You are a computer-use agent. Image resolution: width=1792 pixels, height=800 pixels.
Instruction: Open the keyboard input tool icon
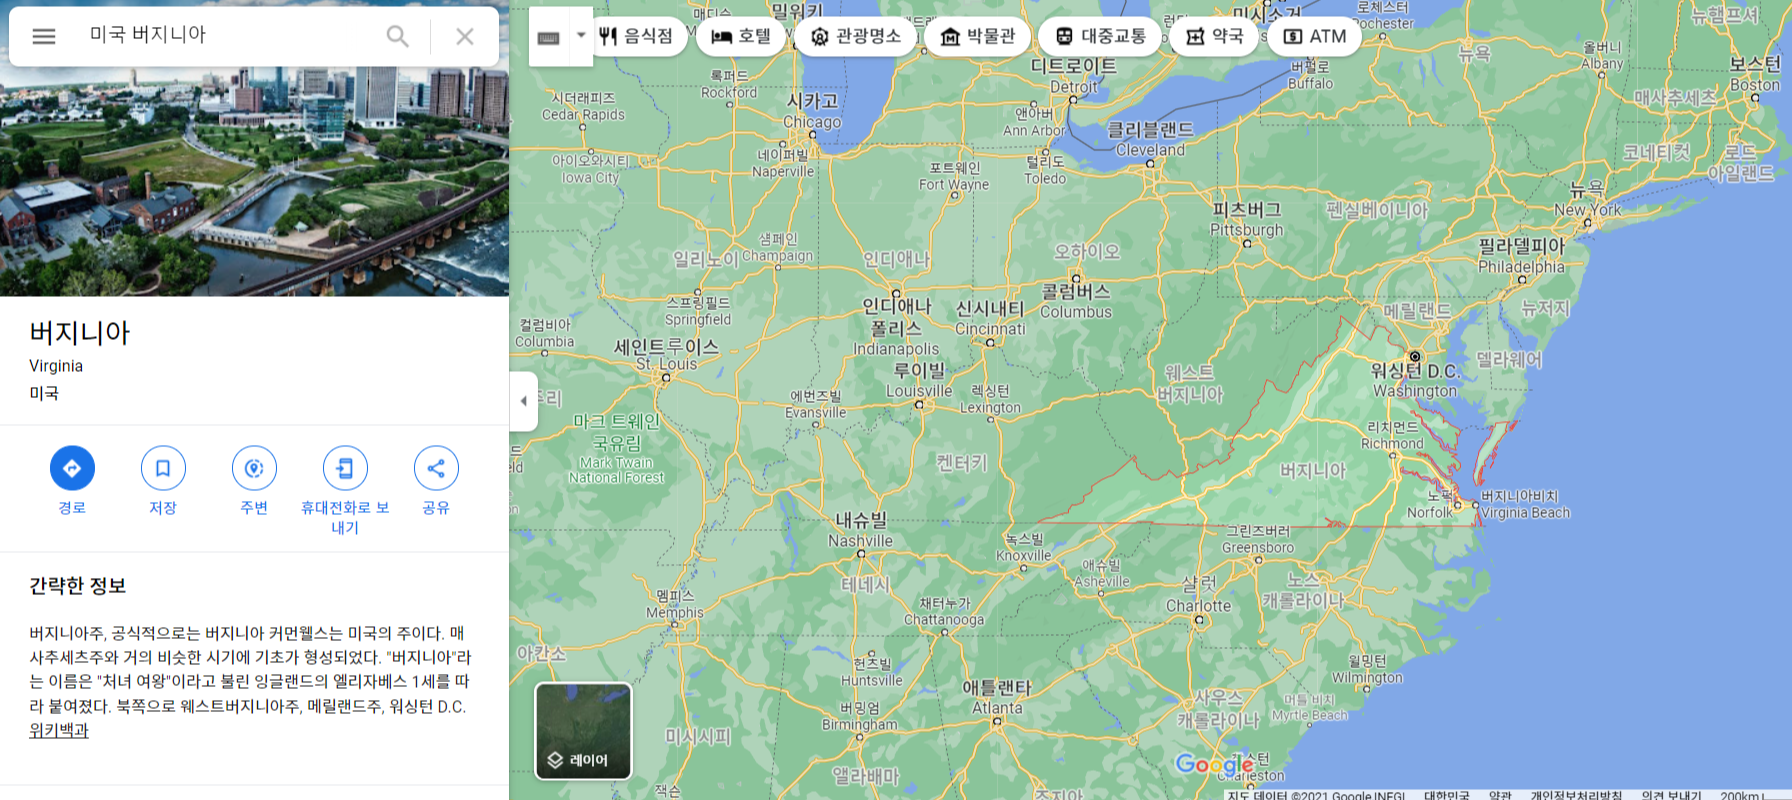tap(548, 37)
